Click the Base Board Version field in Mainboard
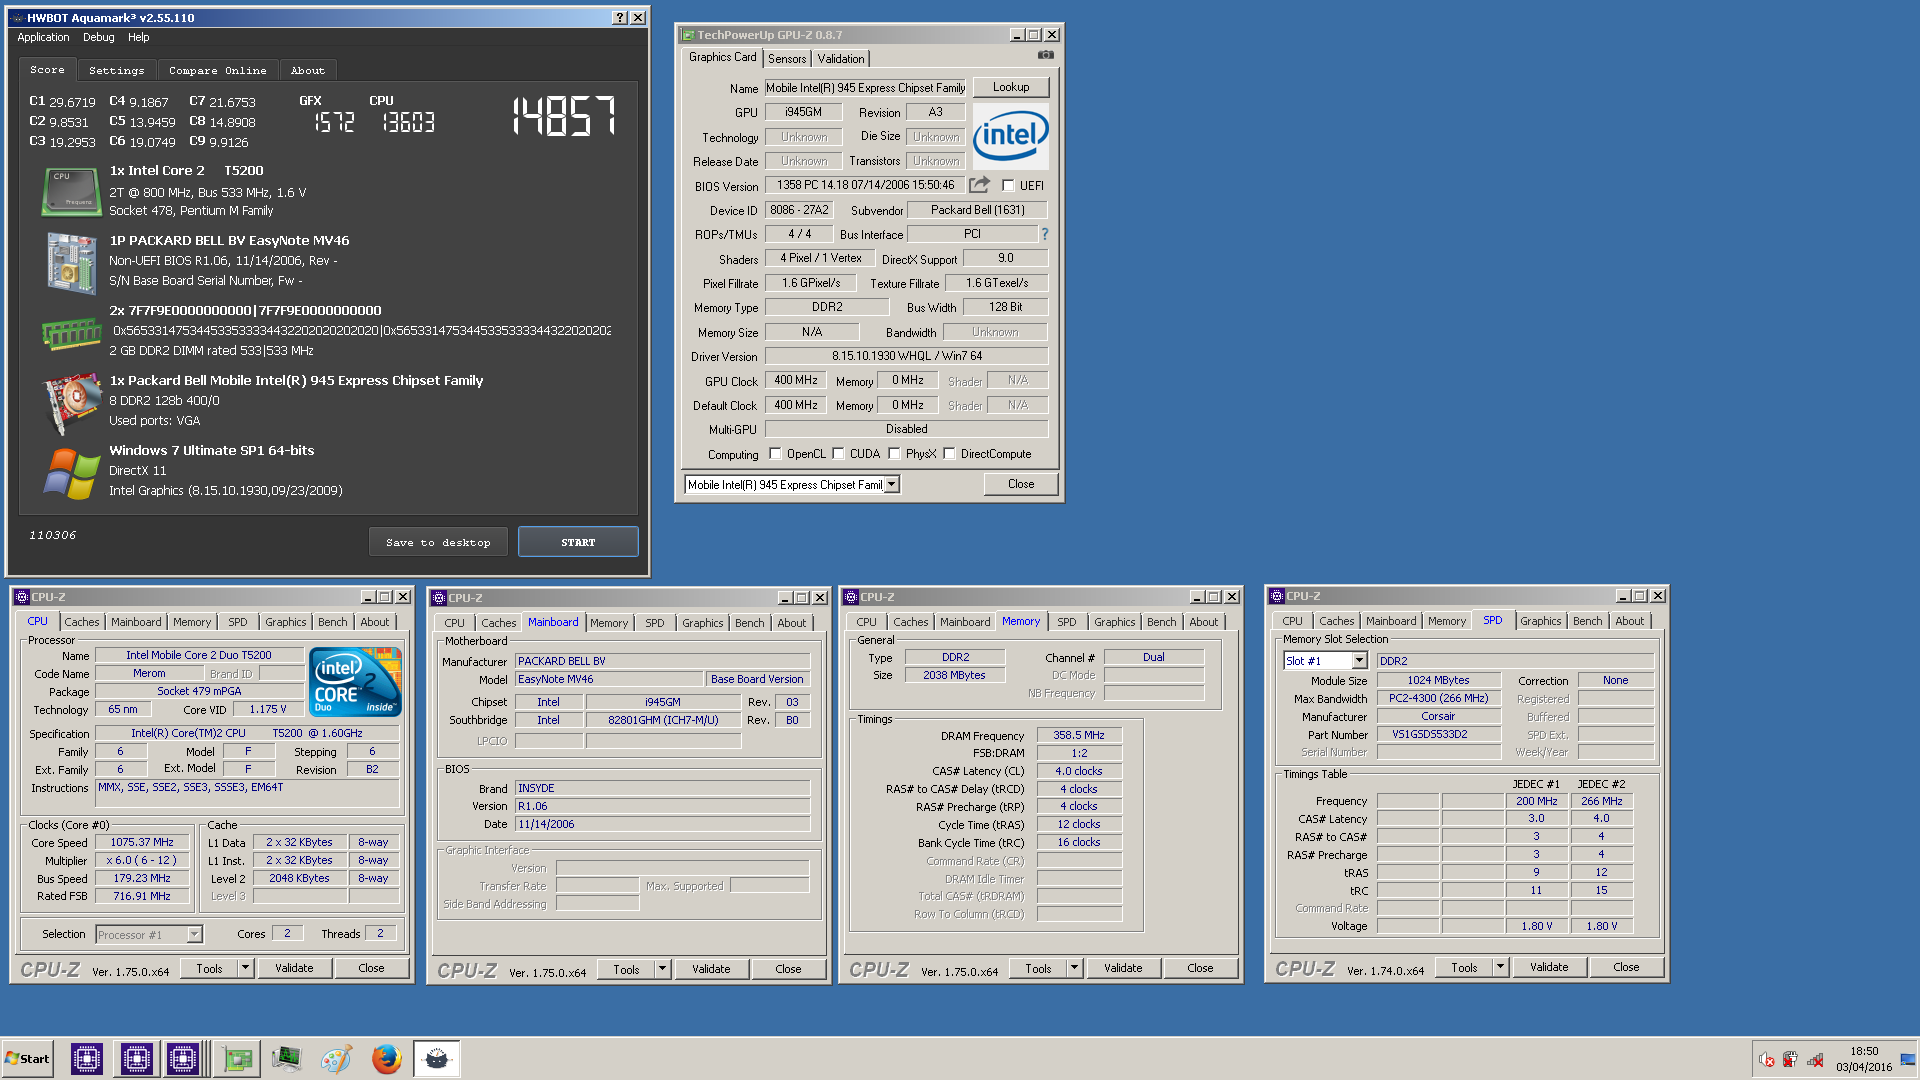 point(757,679)
